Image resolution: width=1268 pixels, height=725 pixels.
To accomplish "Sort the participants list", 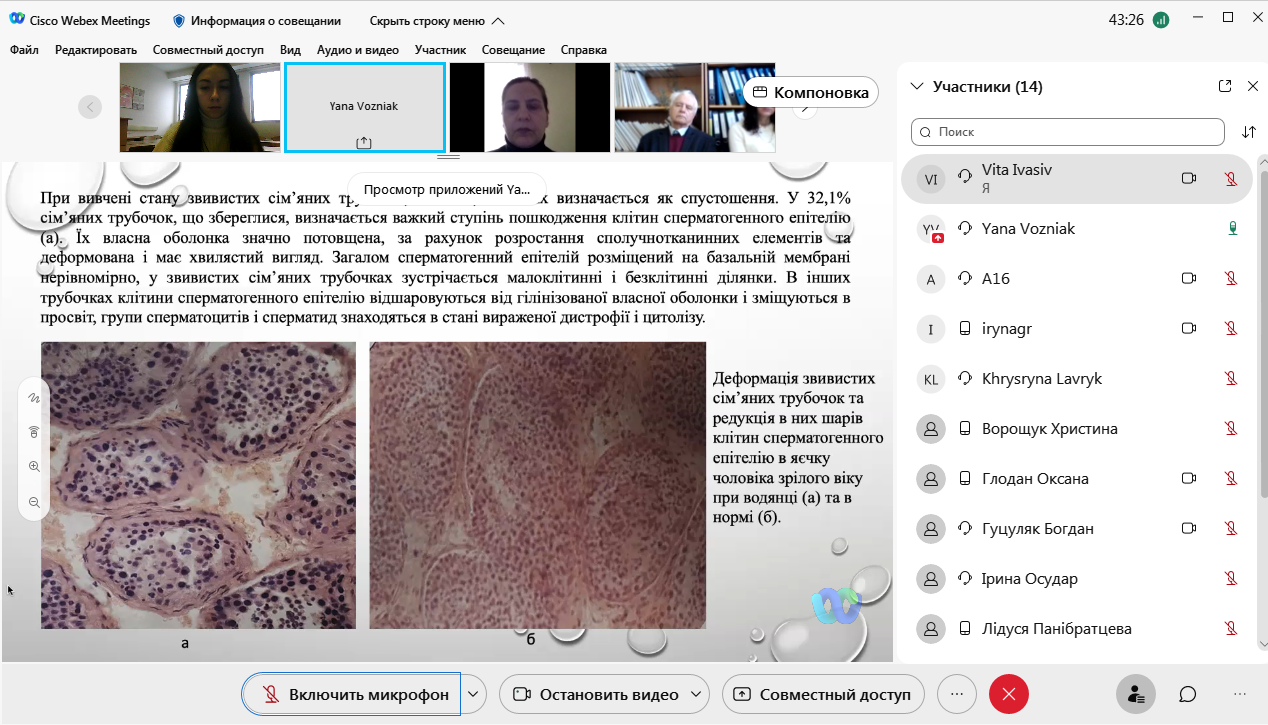I will point(1249,132).
